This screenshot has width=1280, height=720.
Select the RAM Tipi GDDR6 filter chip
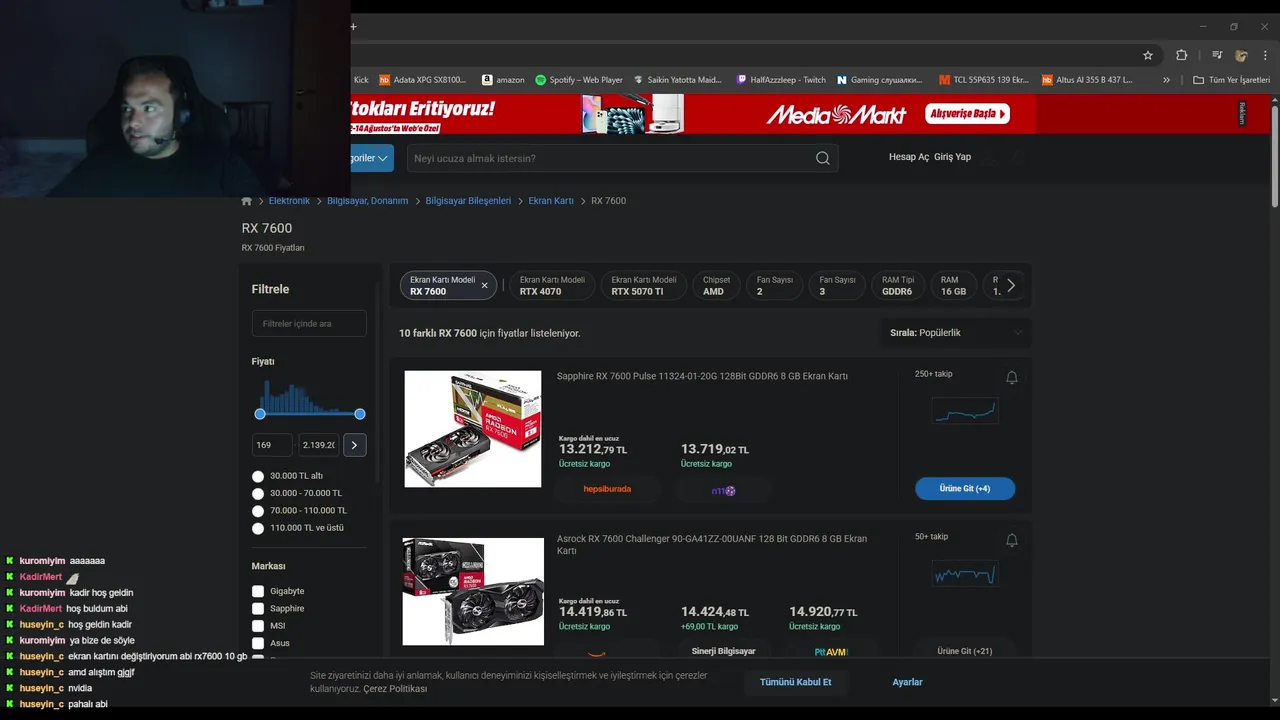898,285
